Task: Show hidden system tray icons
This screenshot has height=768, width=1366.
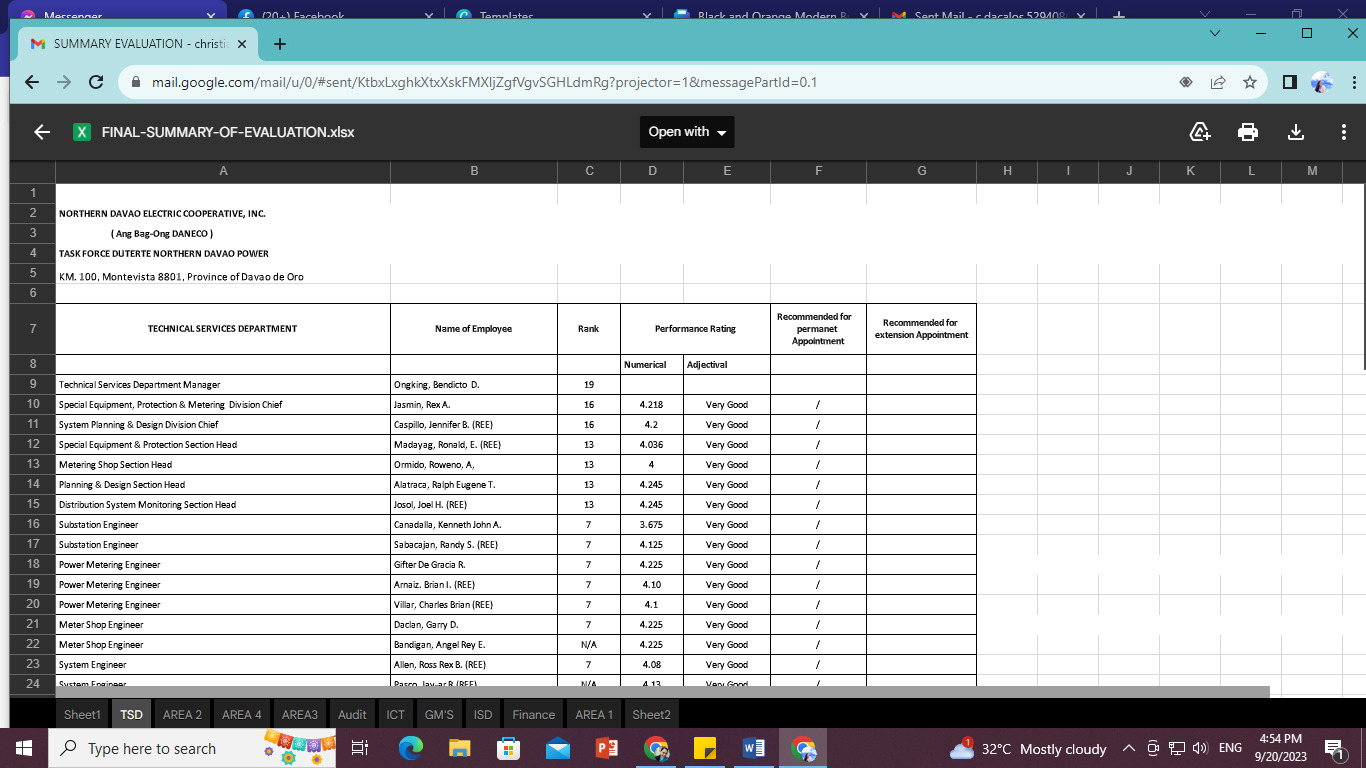Action: (1129, 748)
